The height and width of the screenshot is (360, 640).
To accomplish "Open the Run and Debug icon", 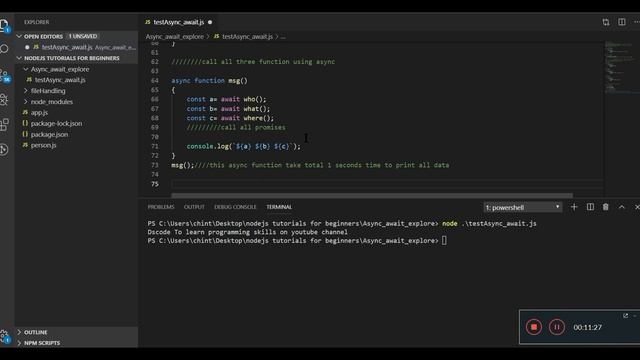I will [4, 100].
